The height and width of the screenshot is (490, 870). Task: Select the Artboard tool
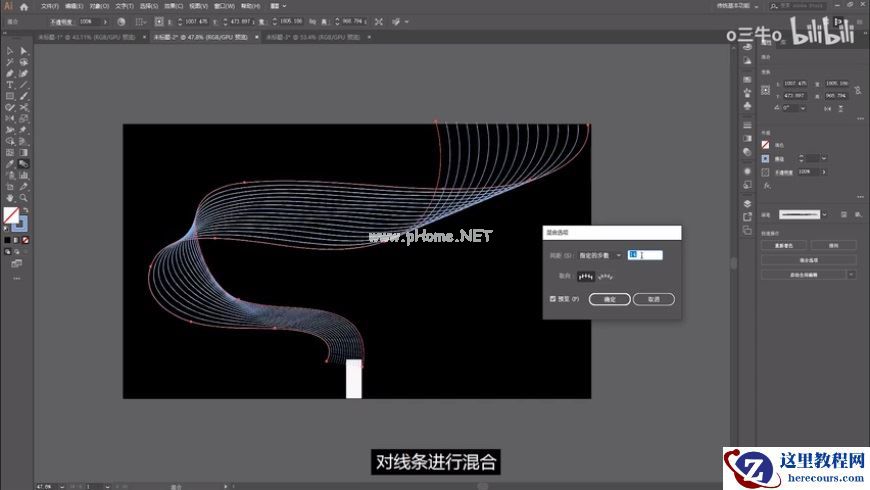(x=10, y=186)
